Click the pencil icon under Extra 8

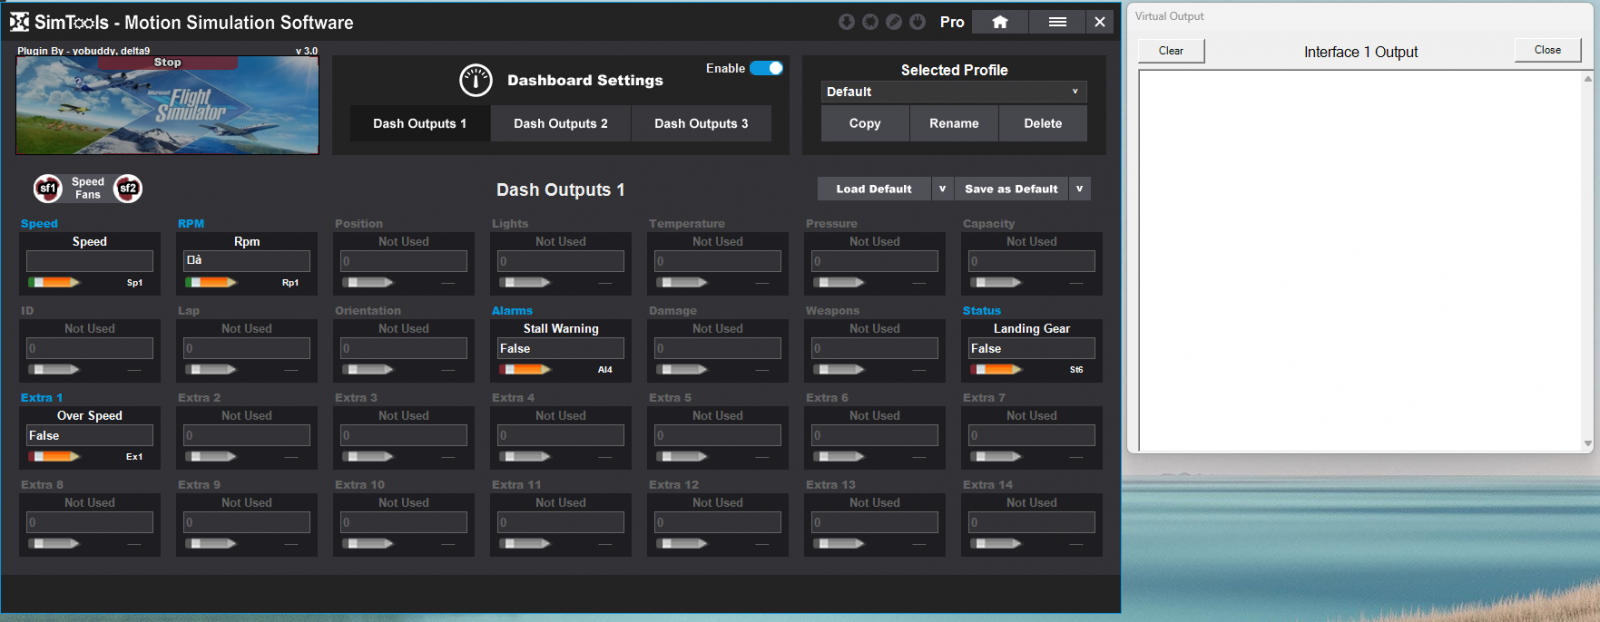[x=54, y=544]
